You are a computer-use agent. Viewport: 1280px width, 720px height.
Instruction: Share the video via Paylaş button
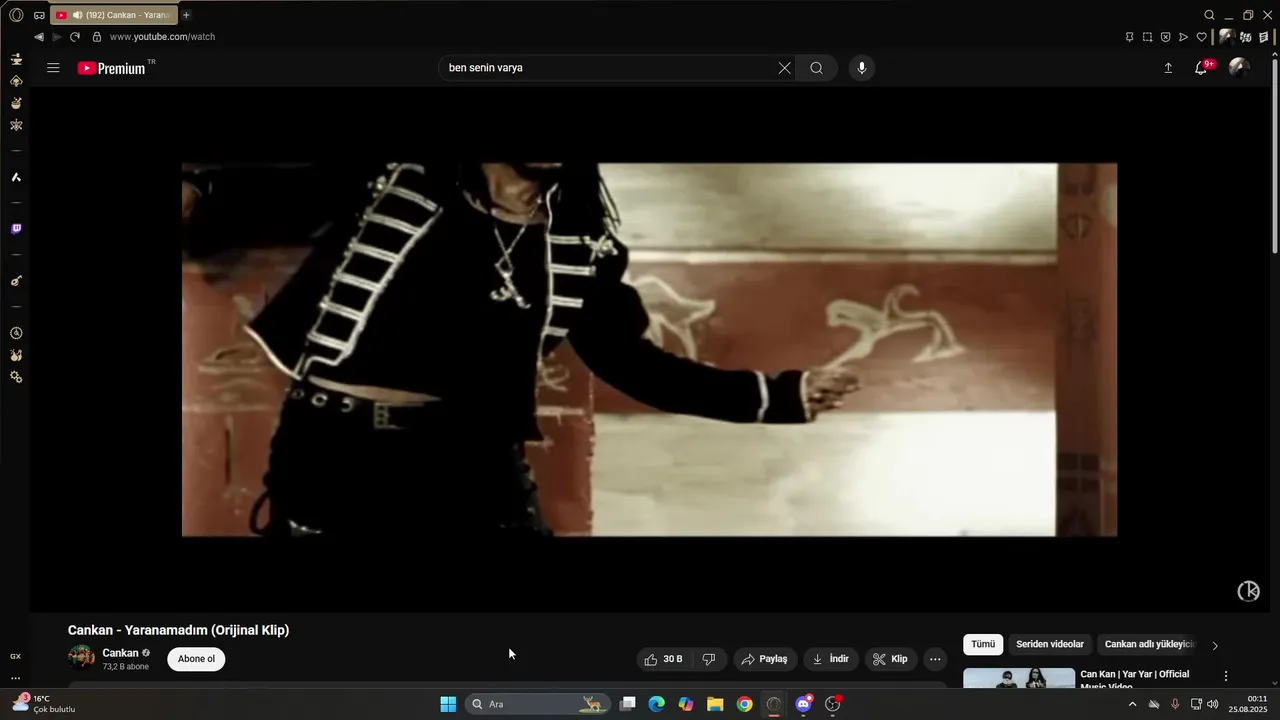[765, 659]
